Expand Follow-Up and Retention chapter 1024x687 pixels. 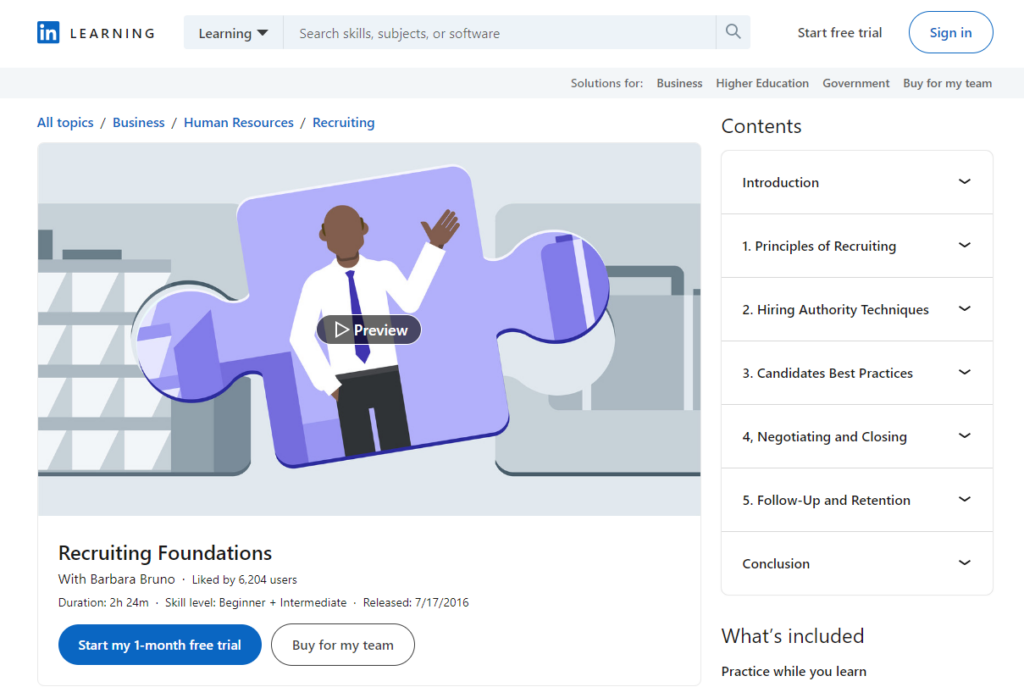pyautogui.click(x=857, y=500)
